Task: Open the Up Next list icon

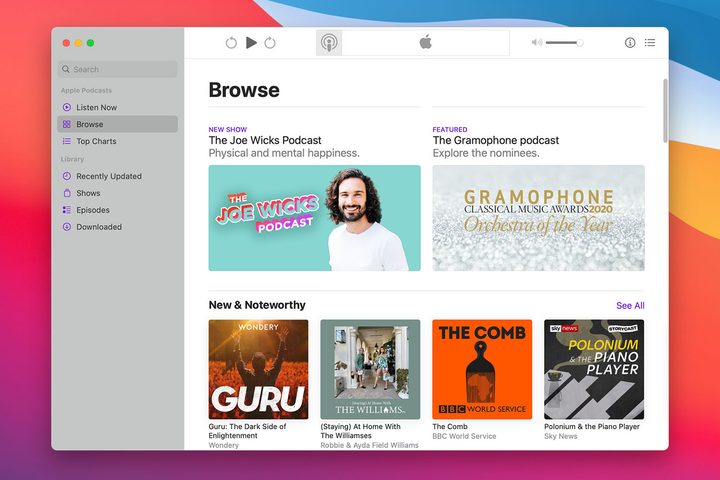Action: coord(650,43)
